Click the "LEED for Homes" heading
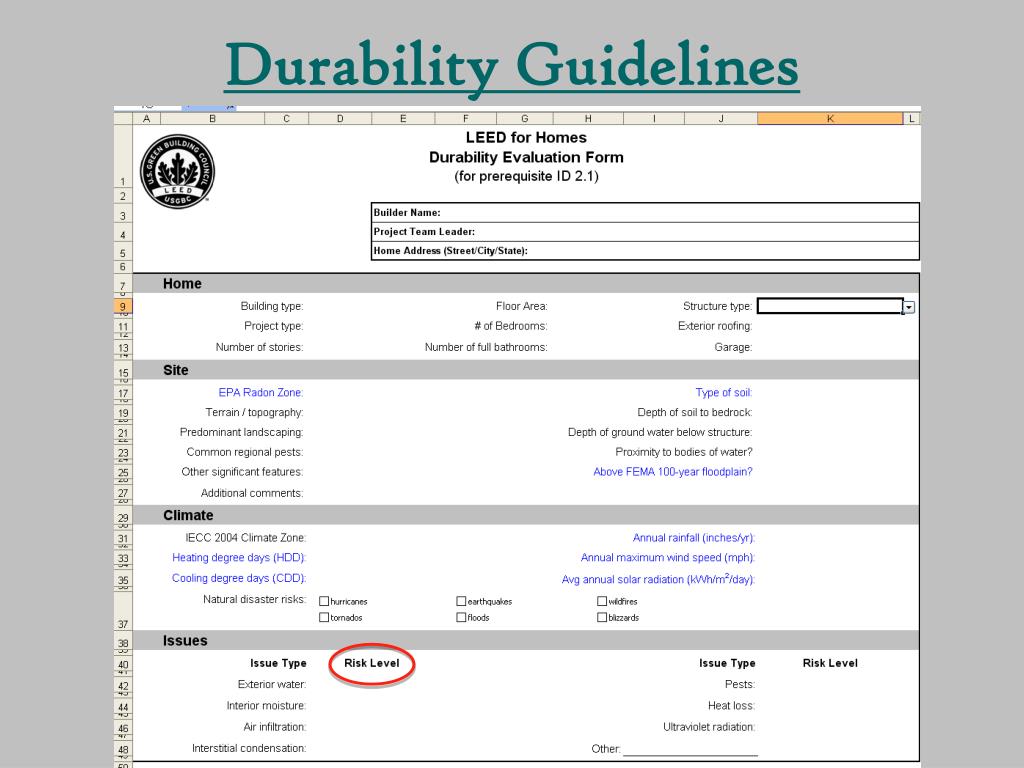This screenshot has width=1024, height=768. coord(526,138)
